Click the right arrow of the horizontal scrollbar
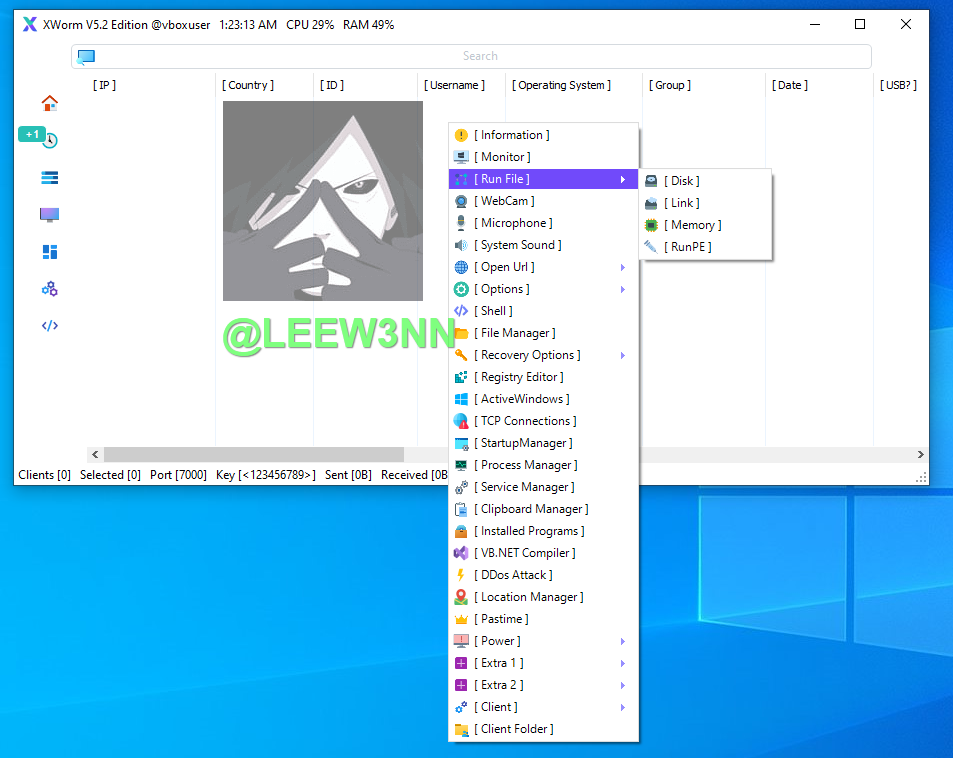The height and width of the screenshot is (758, 953). pyautogui.click(x=921, y=455)
